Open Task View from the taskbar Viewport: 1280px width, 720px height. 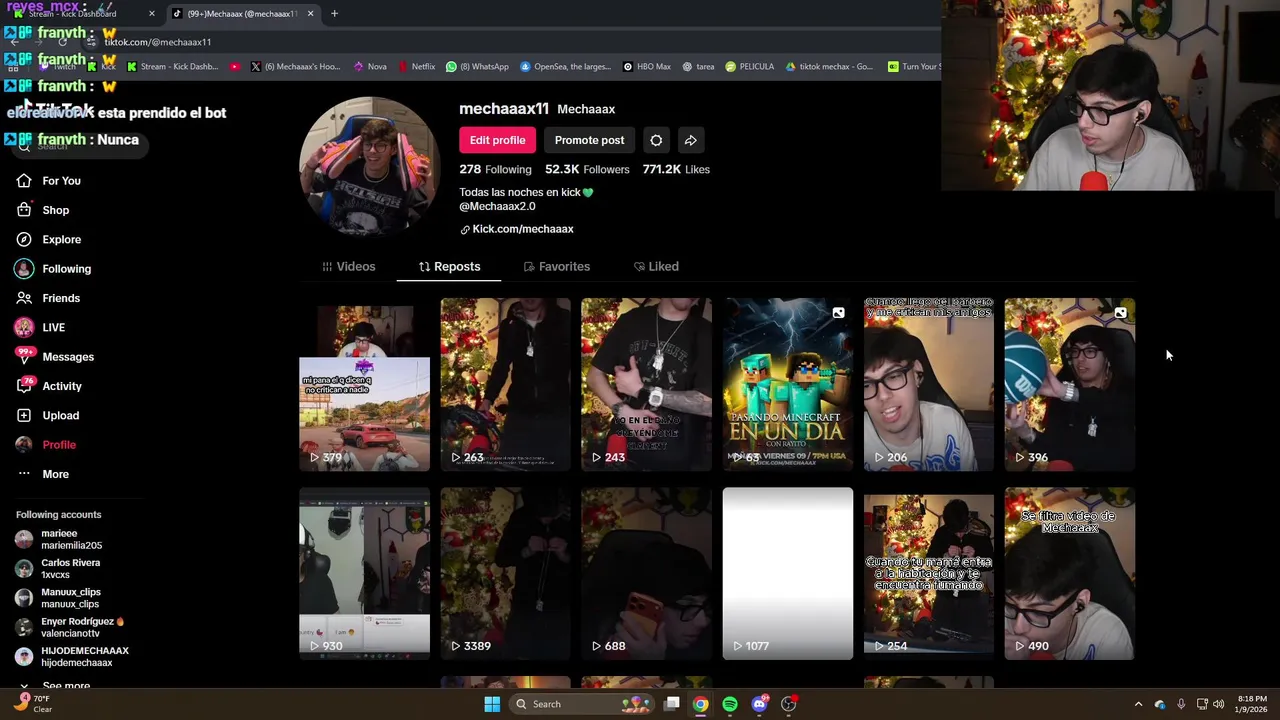click(672, 704)
